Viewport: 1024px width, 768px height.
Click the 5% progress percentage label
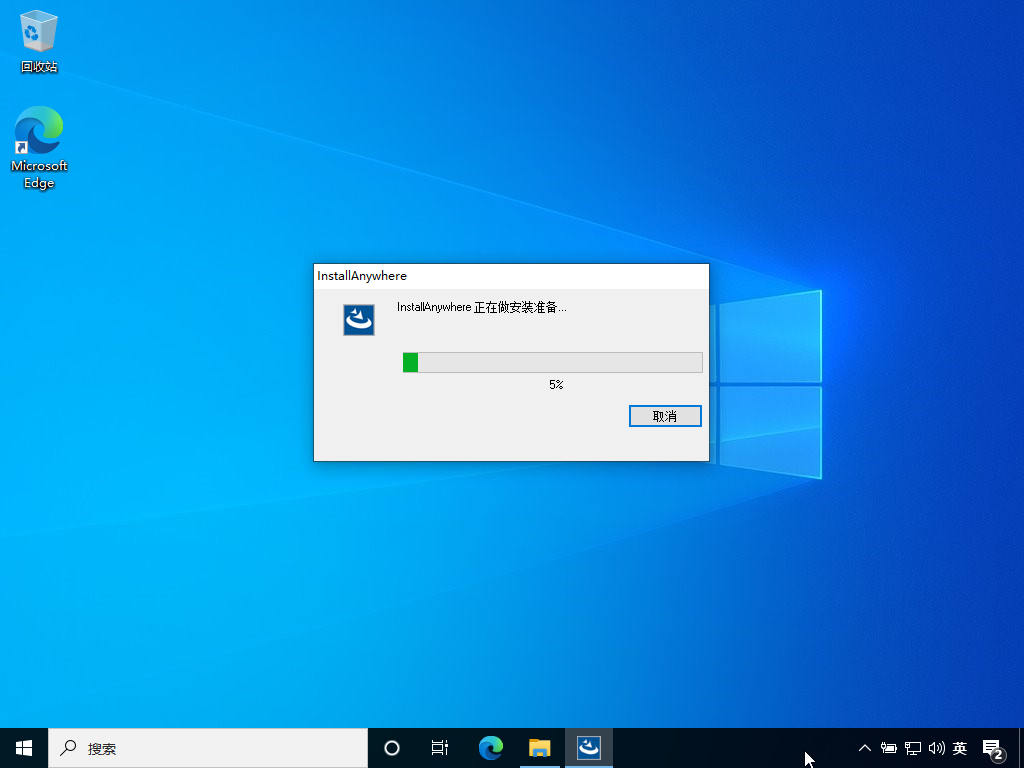tap(556, 385)
